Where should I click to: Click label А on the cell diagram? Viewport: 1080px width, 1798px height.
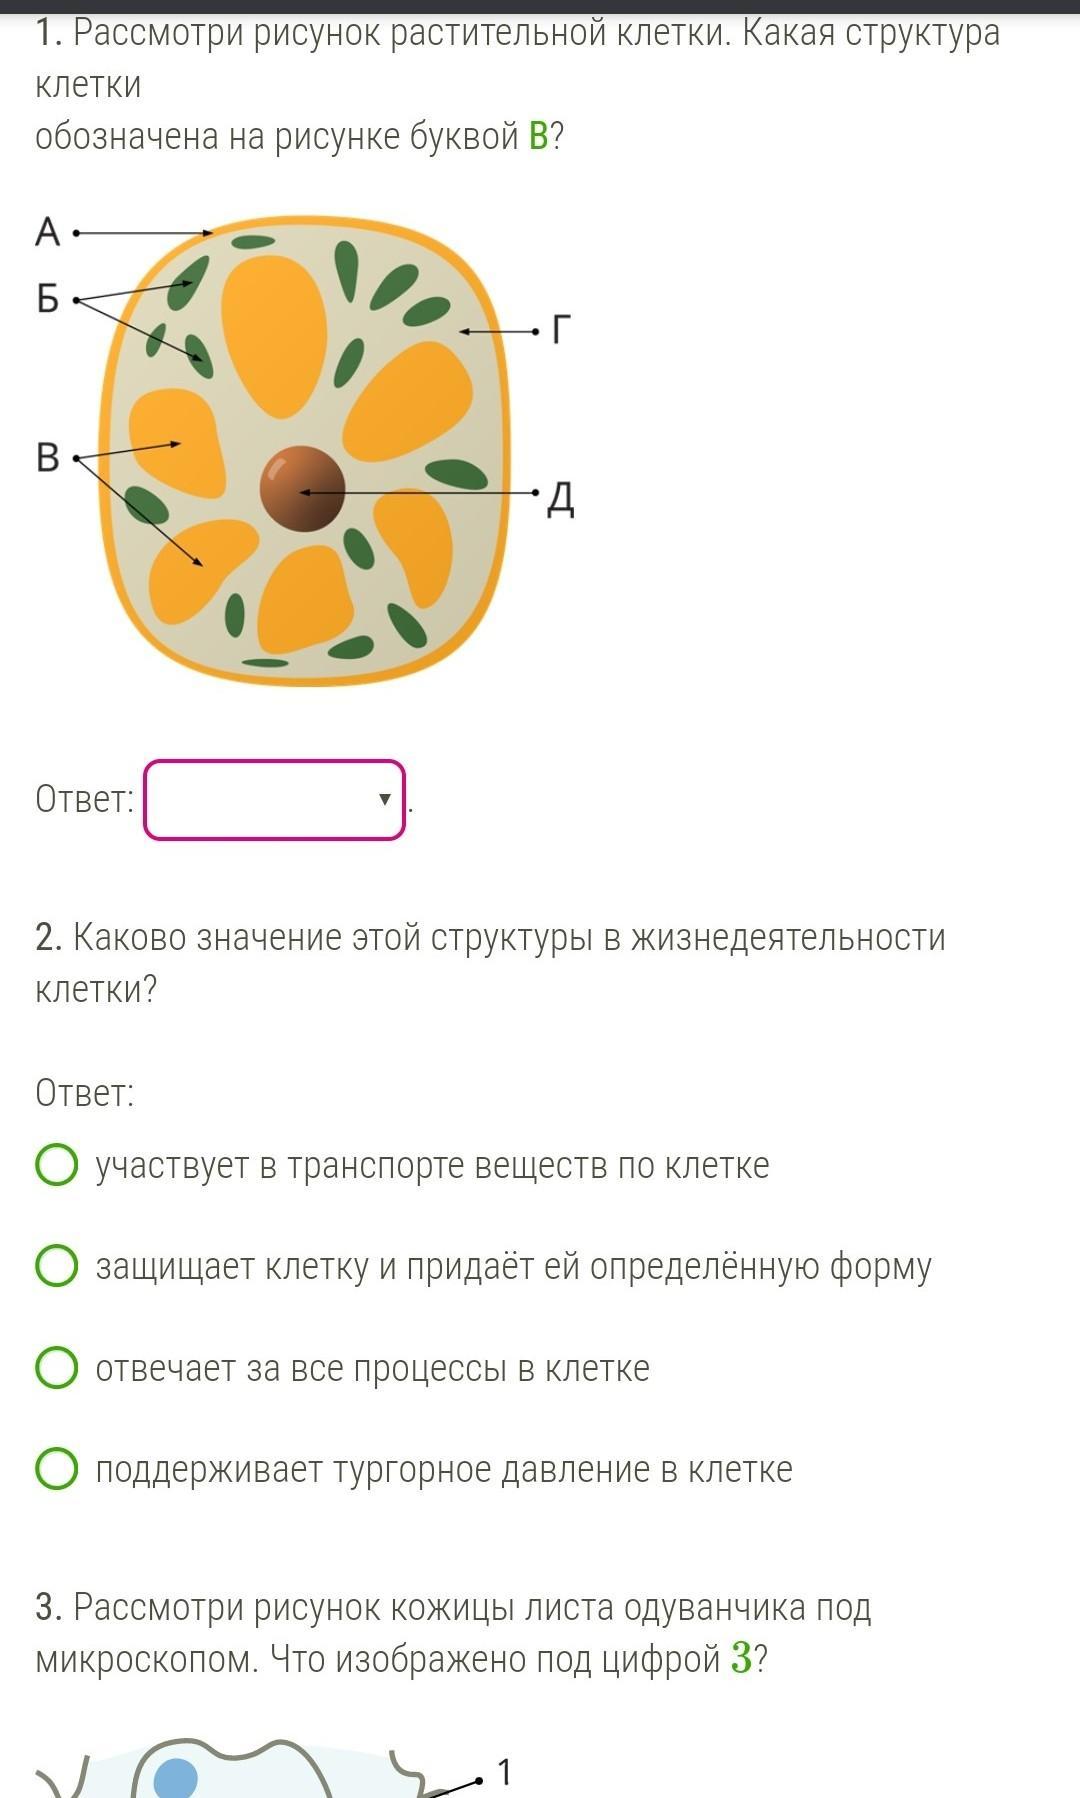(x=47, y=232)
